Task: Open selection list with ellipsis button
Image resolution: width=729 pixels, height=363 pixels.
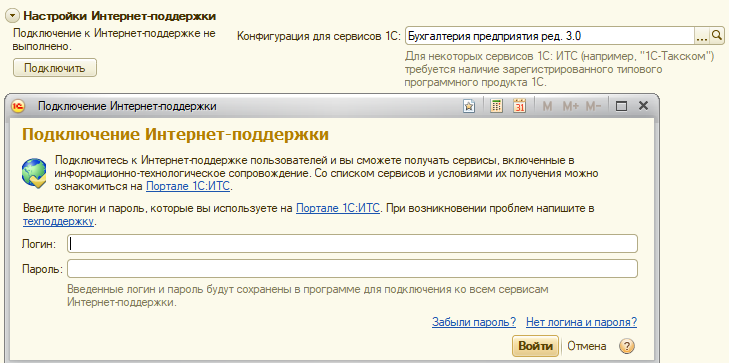Action: (702, 35)
